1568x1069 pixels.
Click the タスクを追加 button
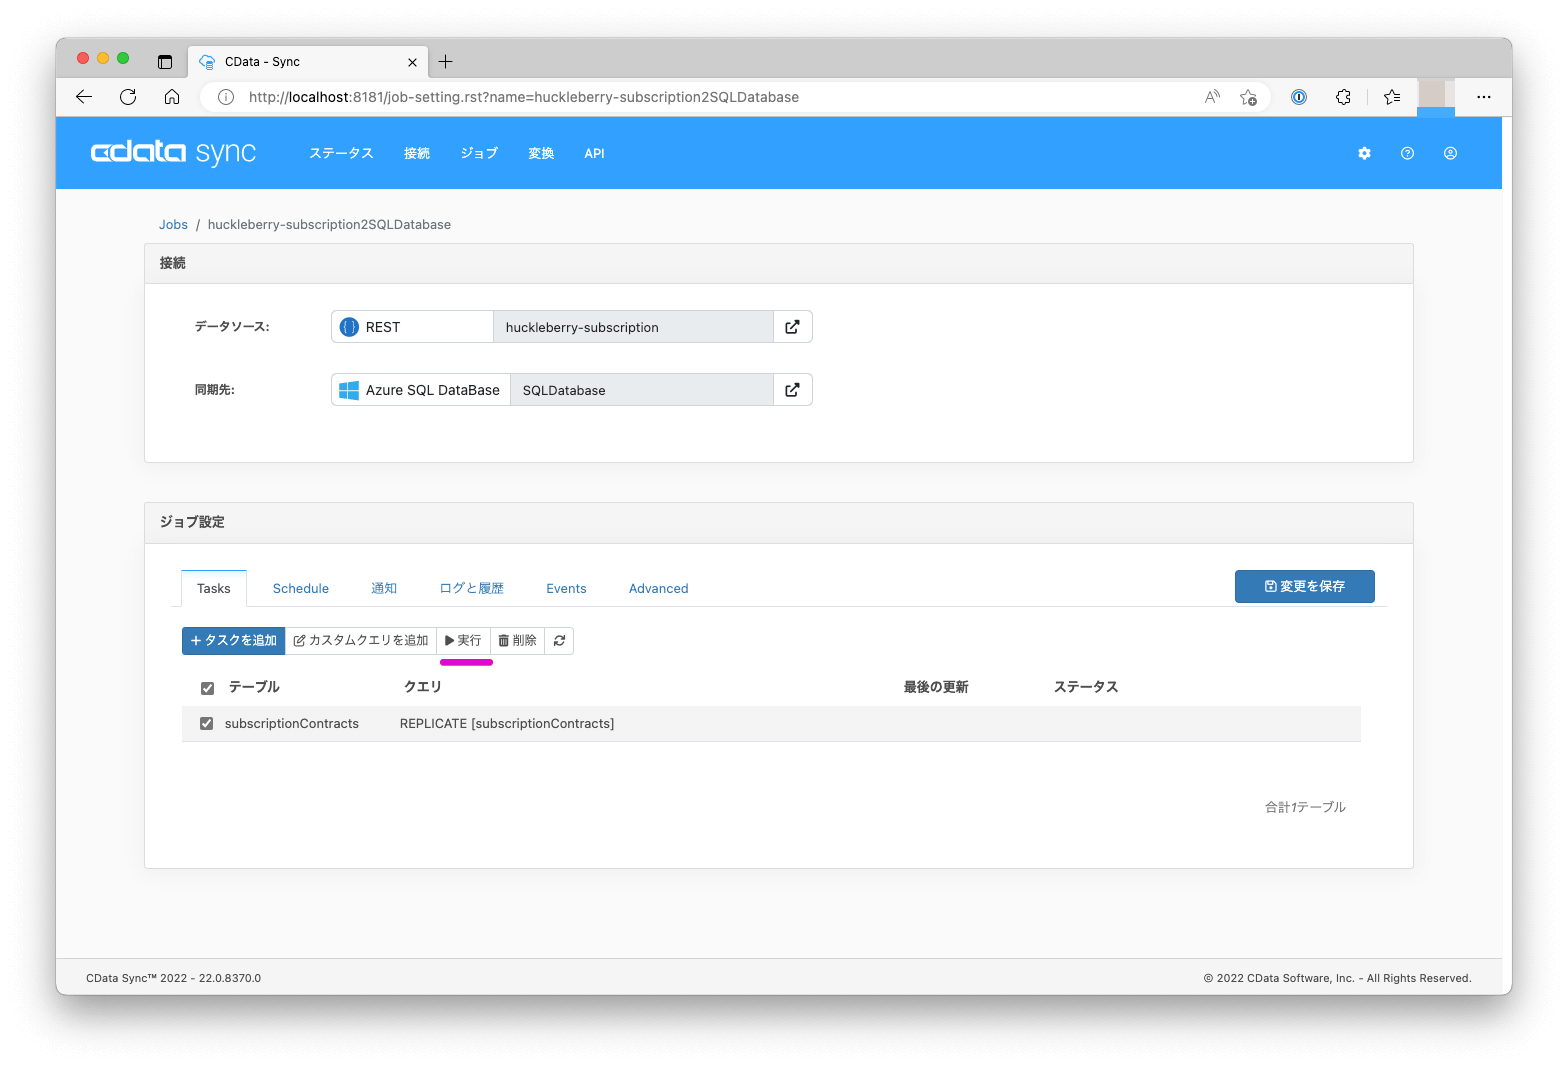pyautogui.click(x=234, y=641)
